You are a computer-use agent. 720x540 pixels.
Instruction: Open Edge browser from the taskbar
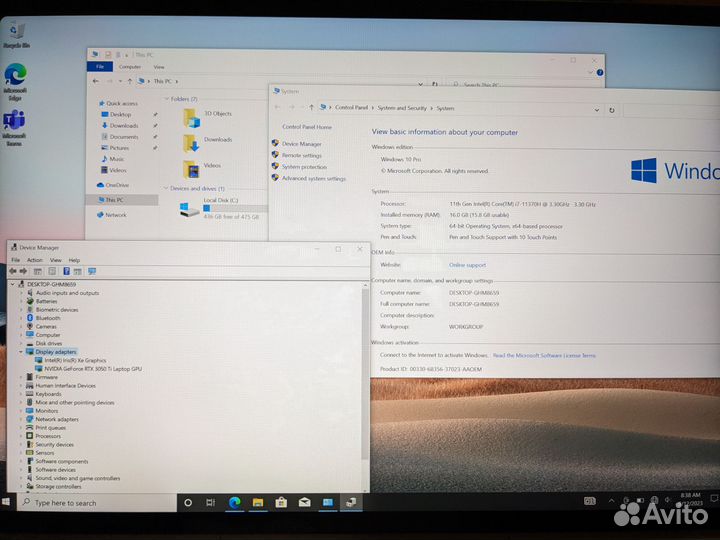click(235, 502)
